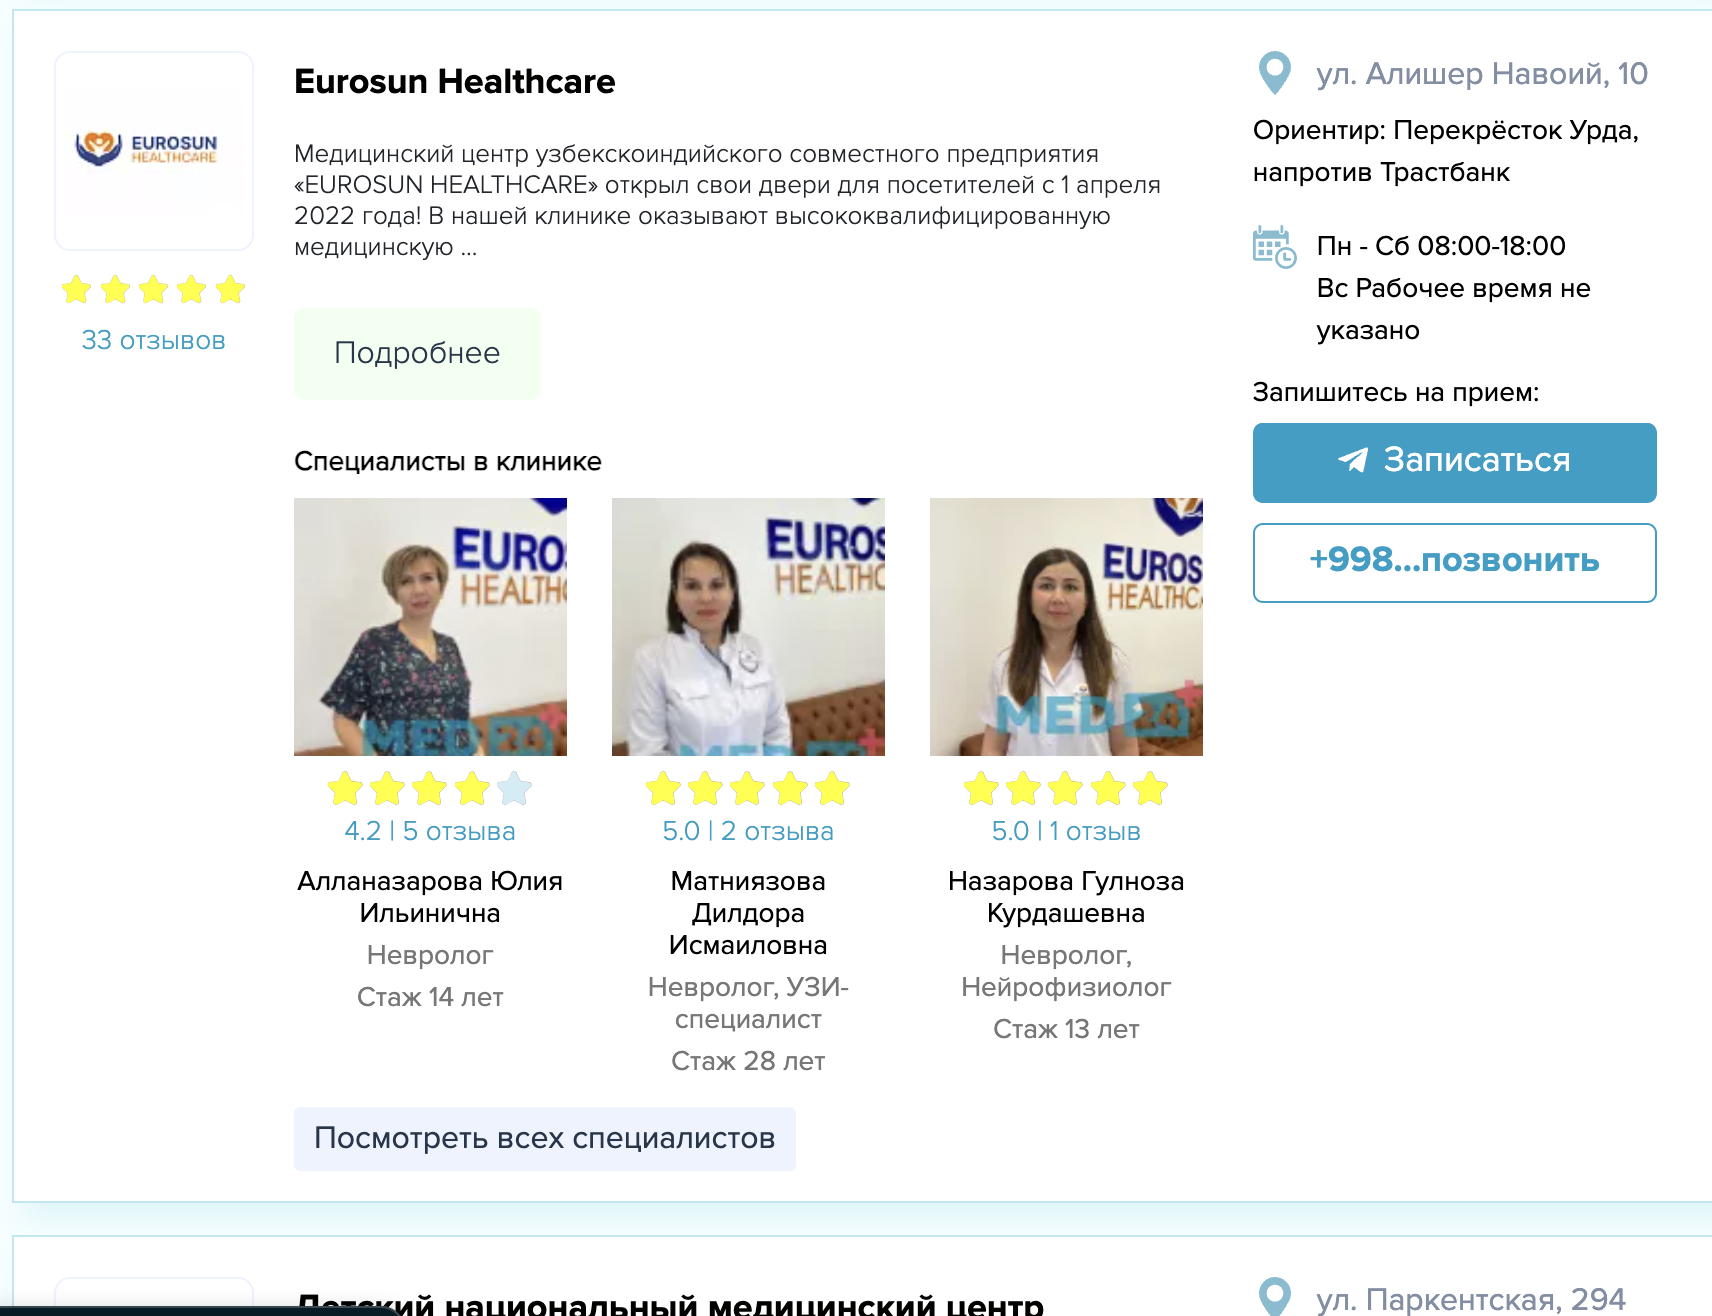Screen dimensions: 1712x1316
Task: Click the calendar clock schedule icon
Action: 1275,246
